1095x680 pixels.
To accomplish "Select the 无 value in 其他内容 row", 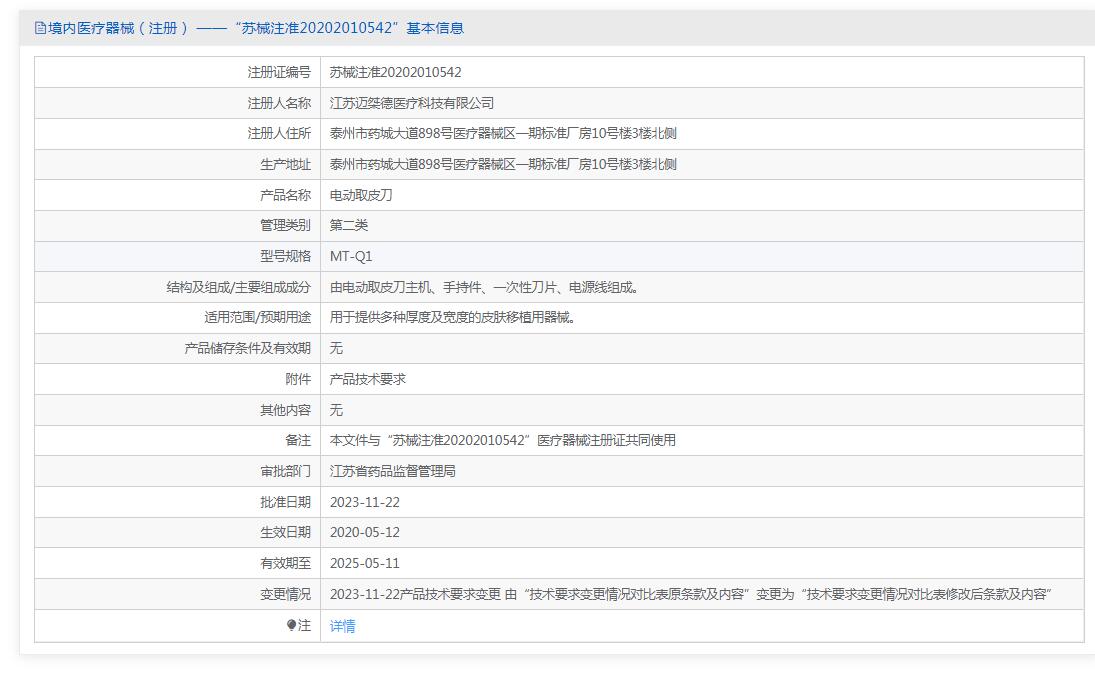I will pos(336,410).
